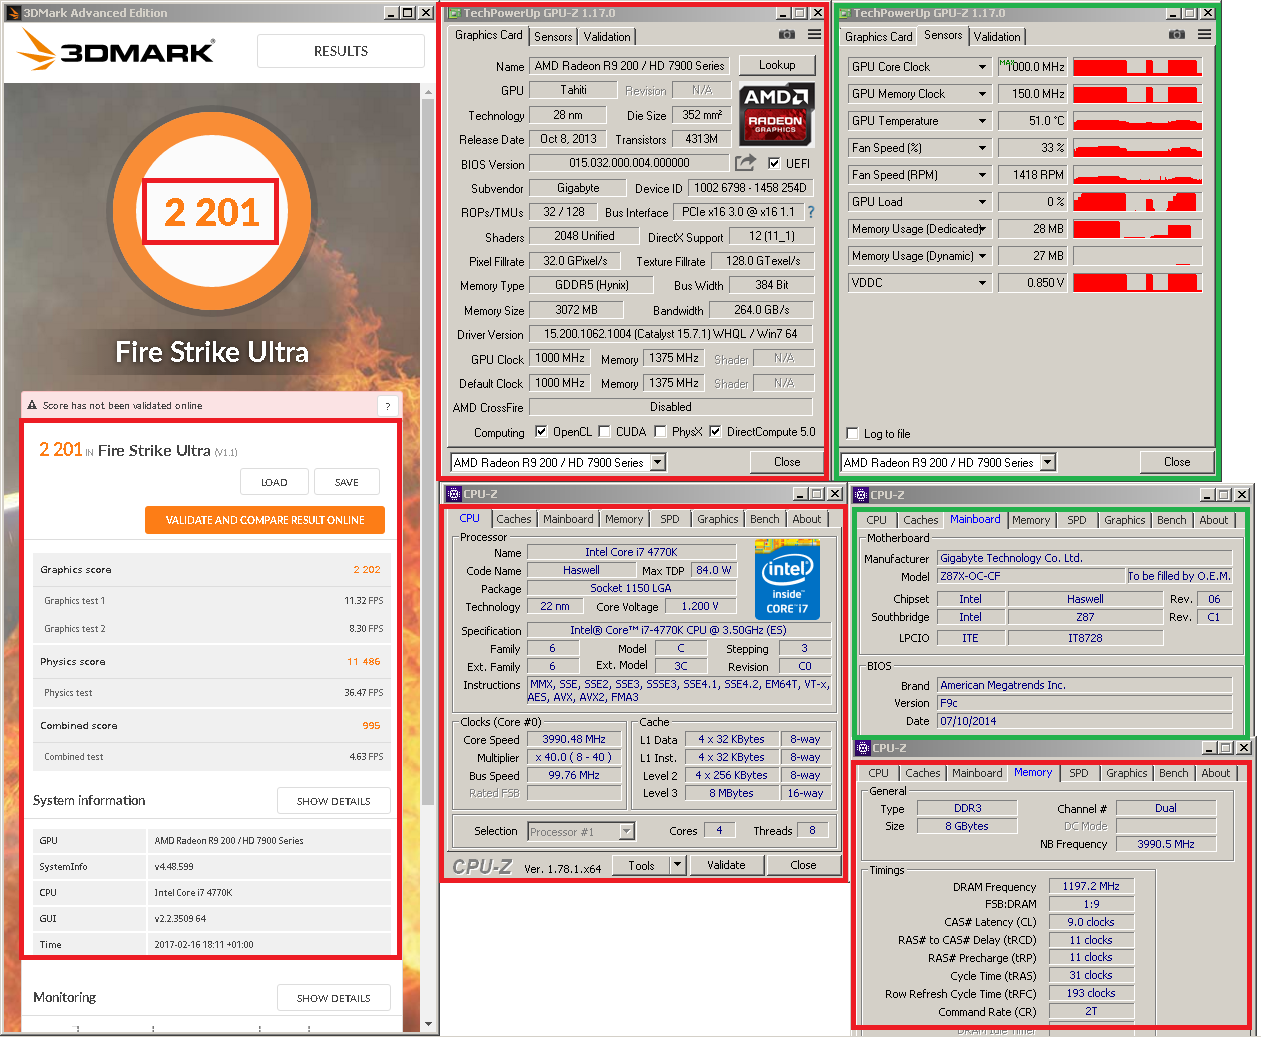Viewport: 1261px width, 1037px height.
Task: Open the Memory tab in CPU-Z Mainboard window
Action: coord(1031,520)
